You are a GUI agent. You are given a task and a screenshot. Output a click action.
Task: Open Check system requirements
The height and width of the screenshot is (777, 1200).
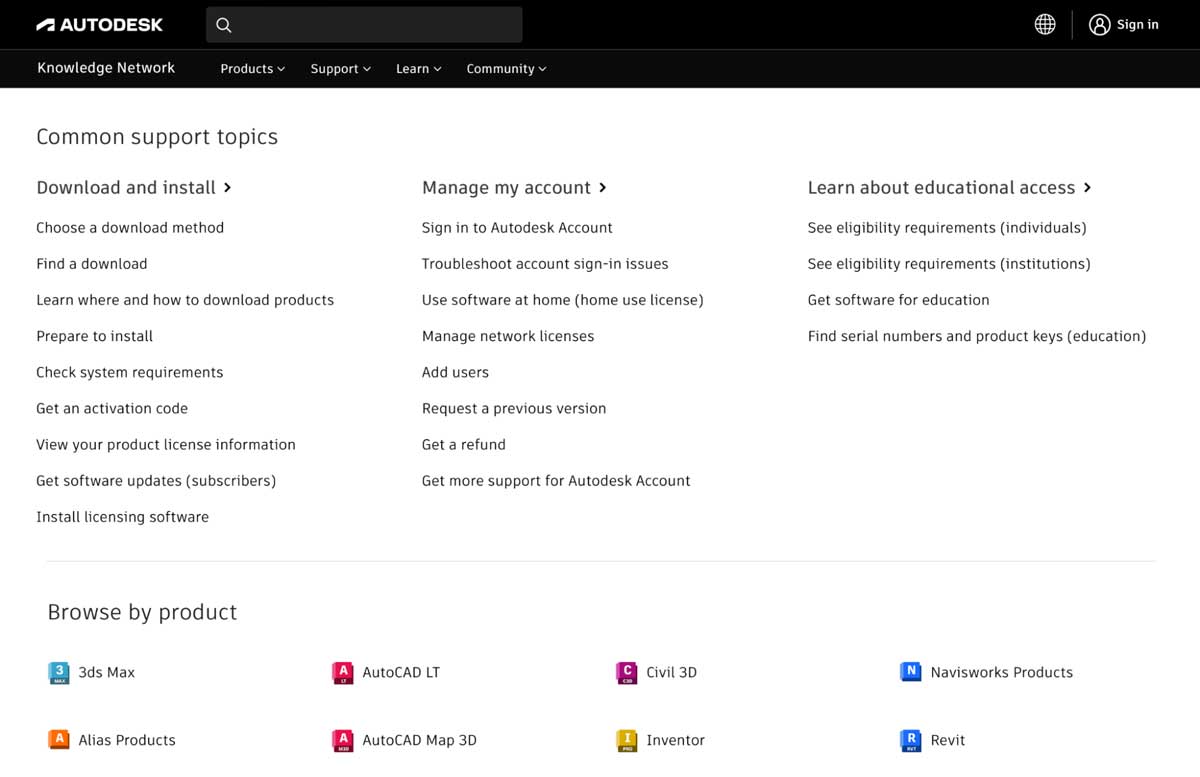[x=129, y=372]
